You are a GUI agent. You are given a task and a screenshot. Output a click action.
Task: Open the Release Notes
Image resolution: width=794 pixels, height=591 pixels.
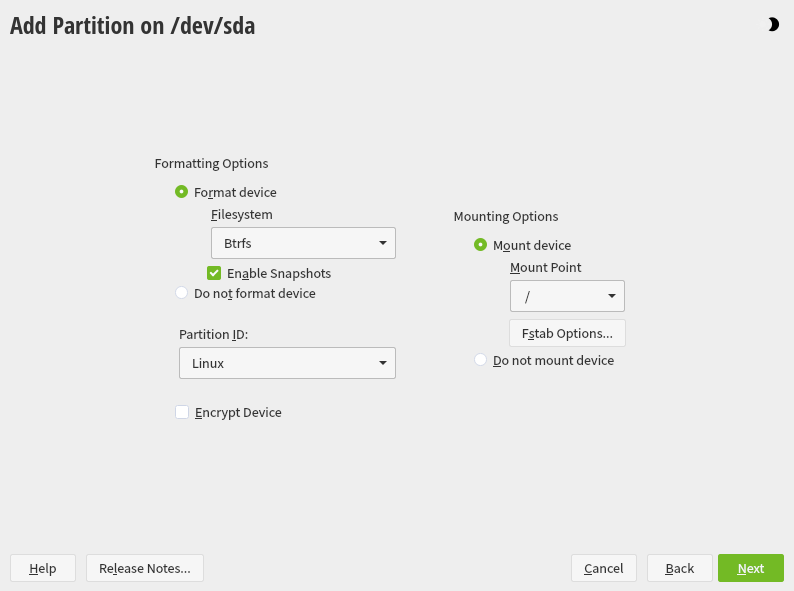(145, 568)
